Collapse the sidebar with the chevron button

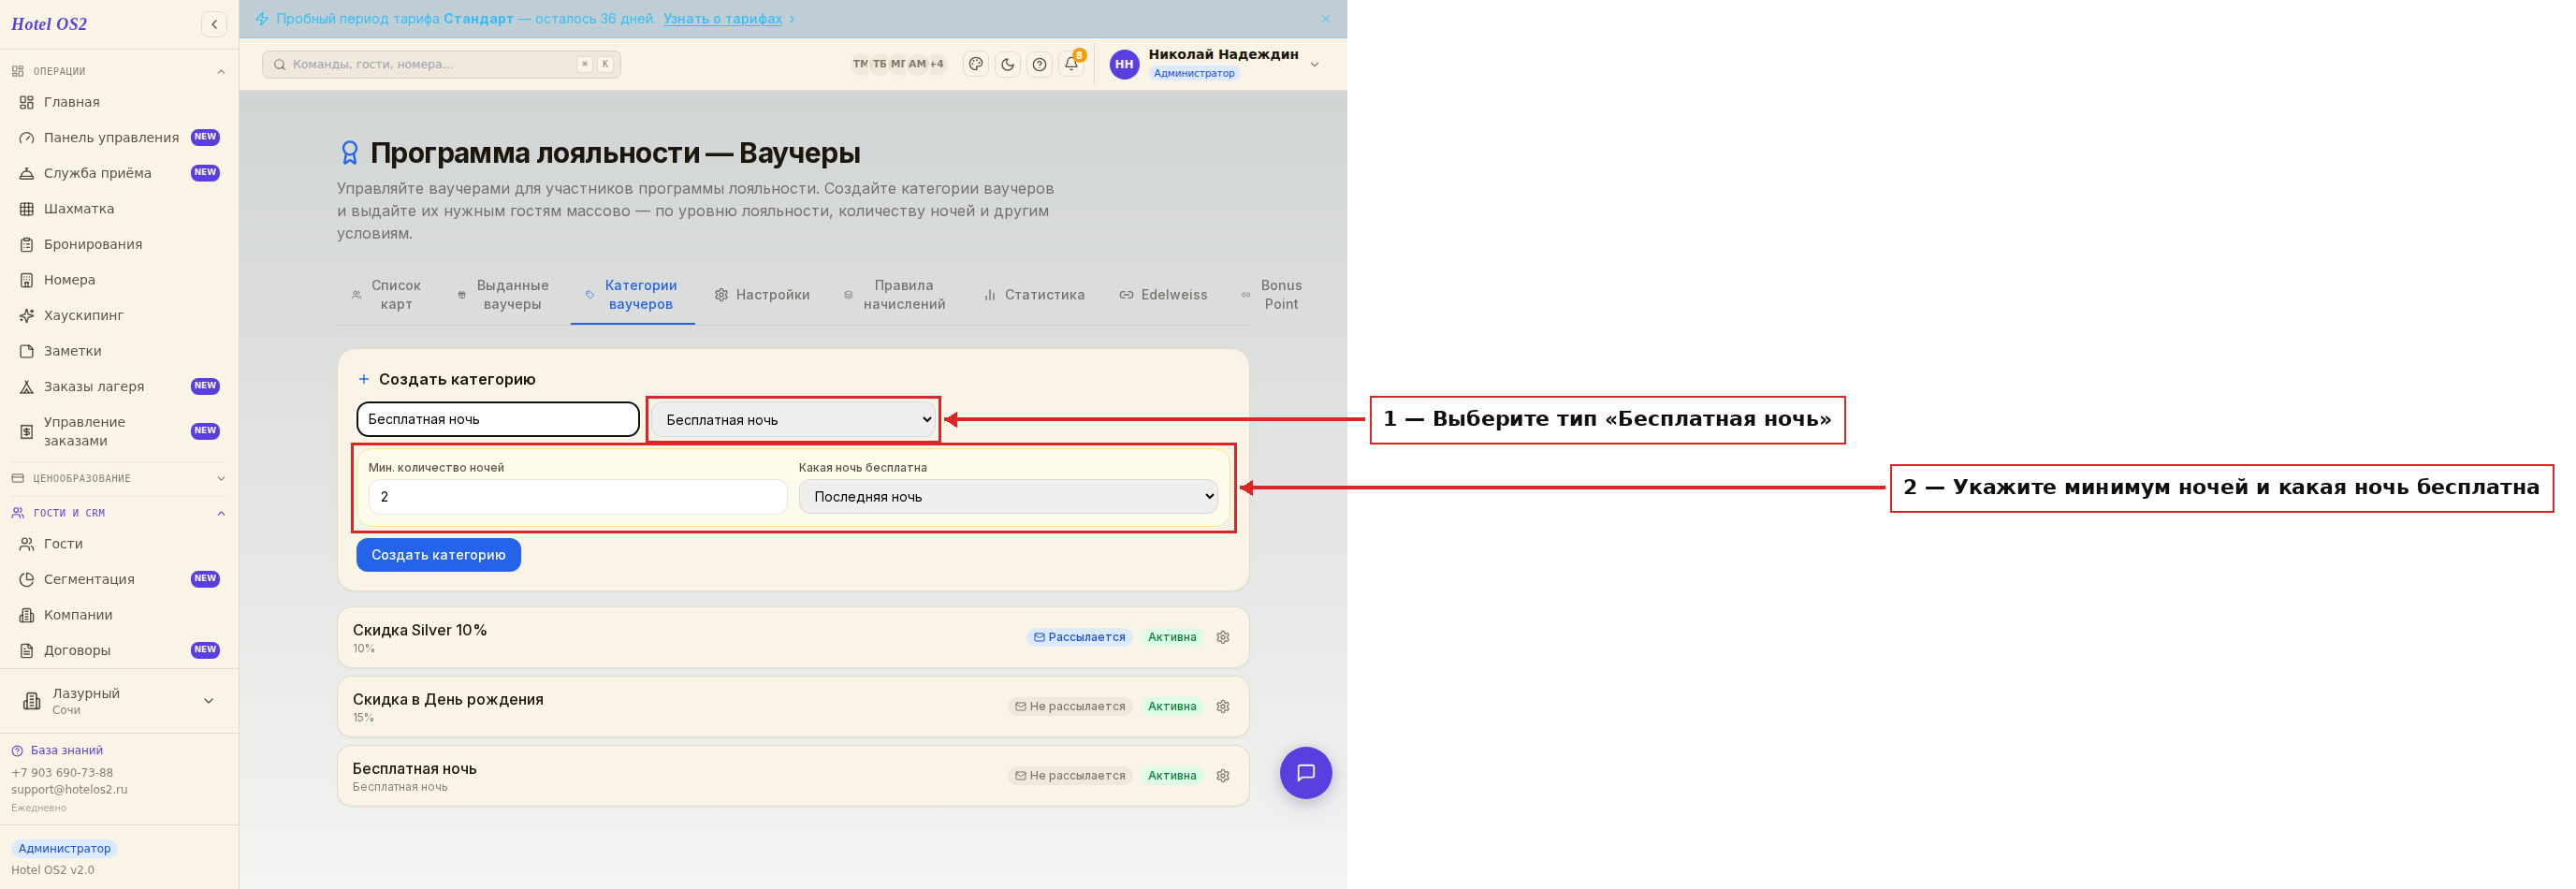pos(214,24)
